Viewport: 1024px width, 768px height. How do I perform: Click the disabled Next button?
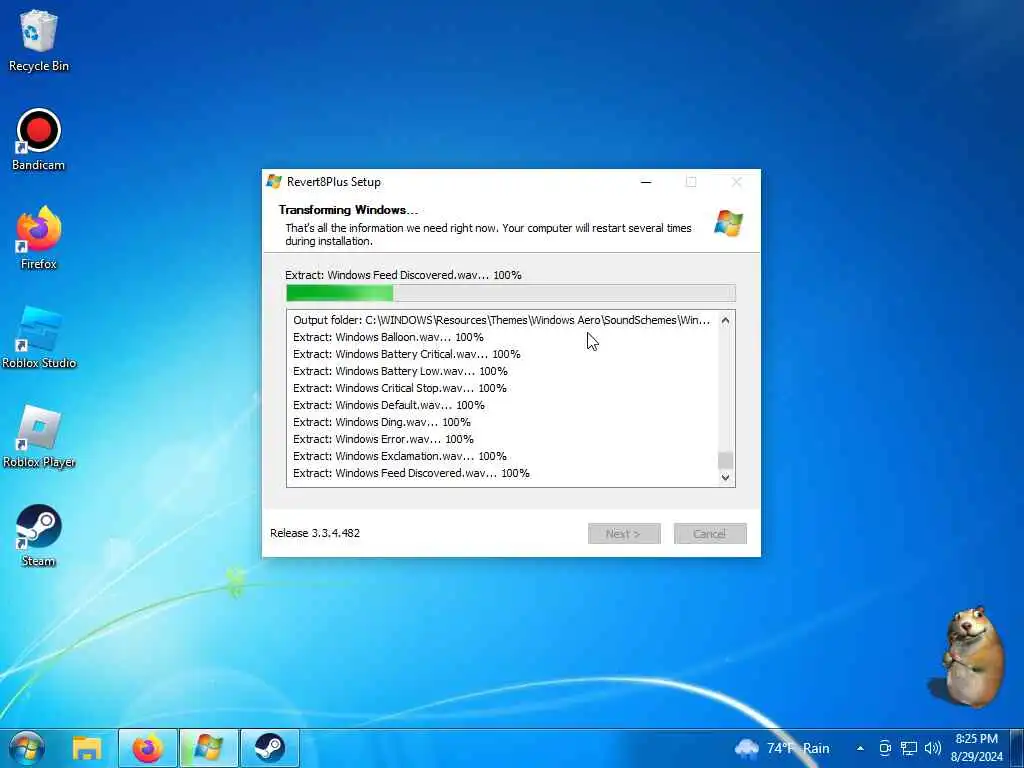[624, 534]
